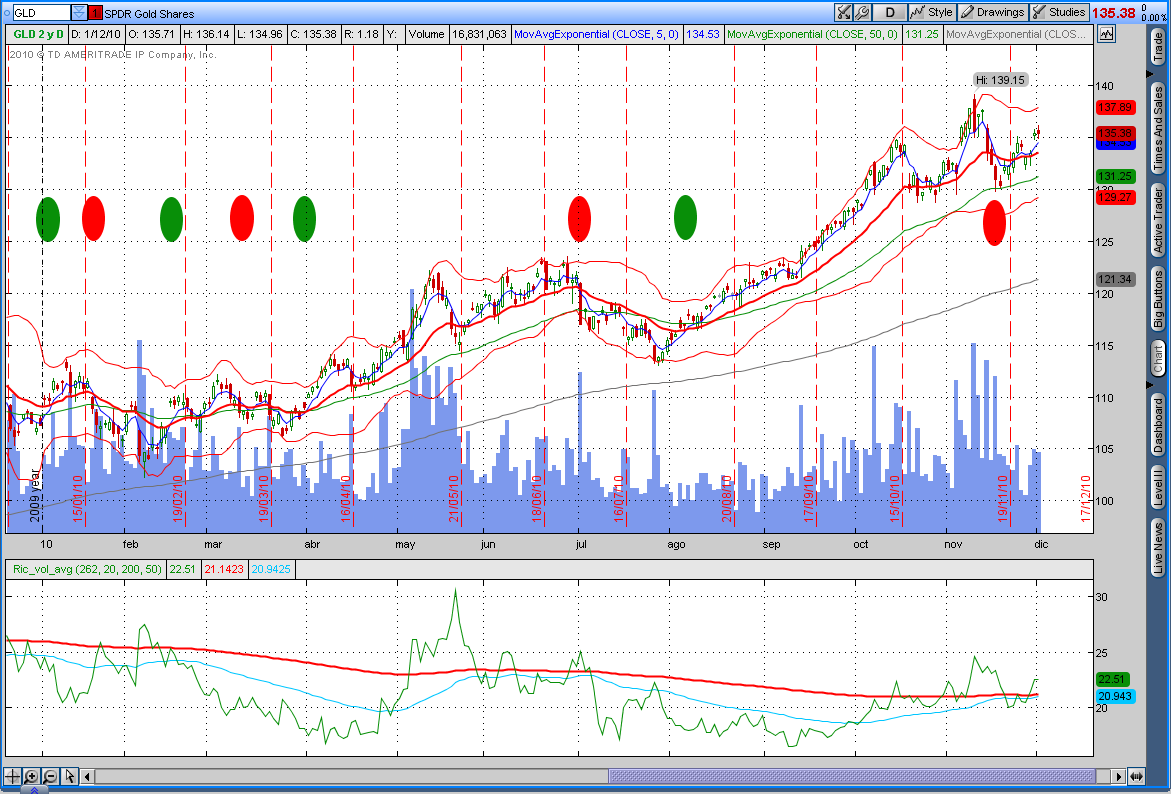This screenshot has width=1171, height=794.
Task: Click the zoom out magnifier icon
Action: pyautogui.click(x=50, y=776)
